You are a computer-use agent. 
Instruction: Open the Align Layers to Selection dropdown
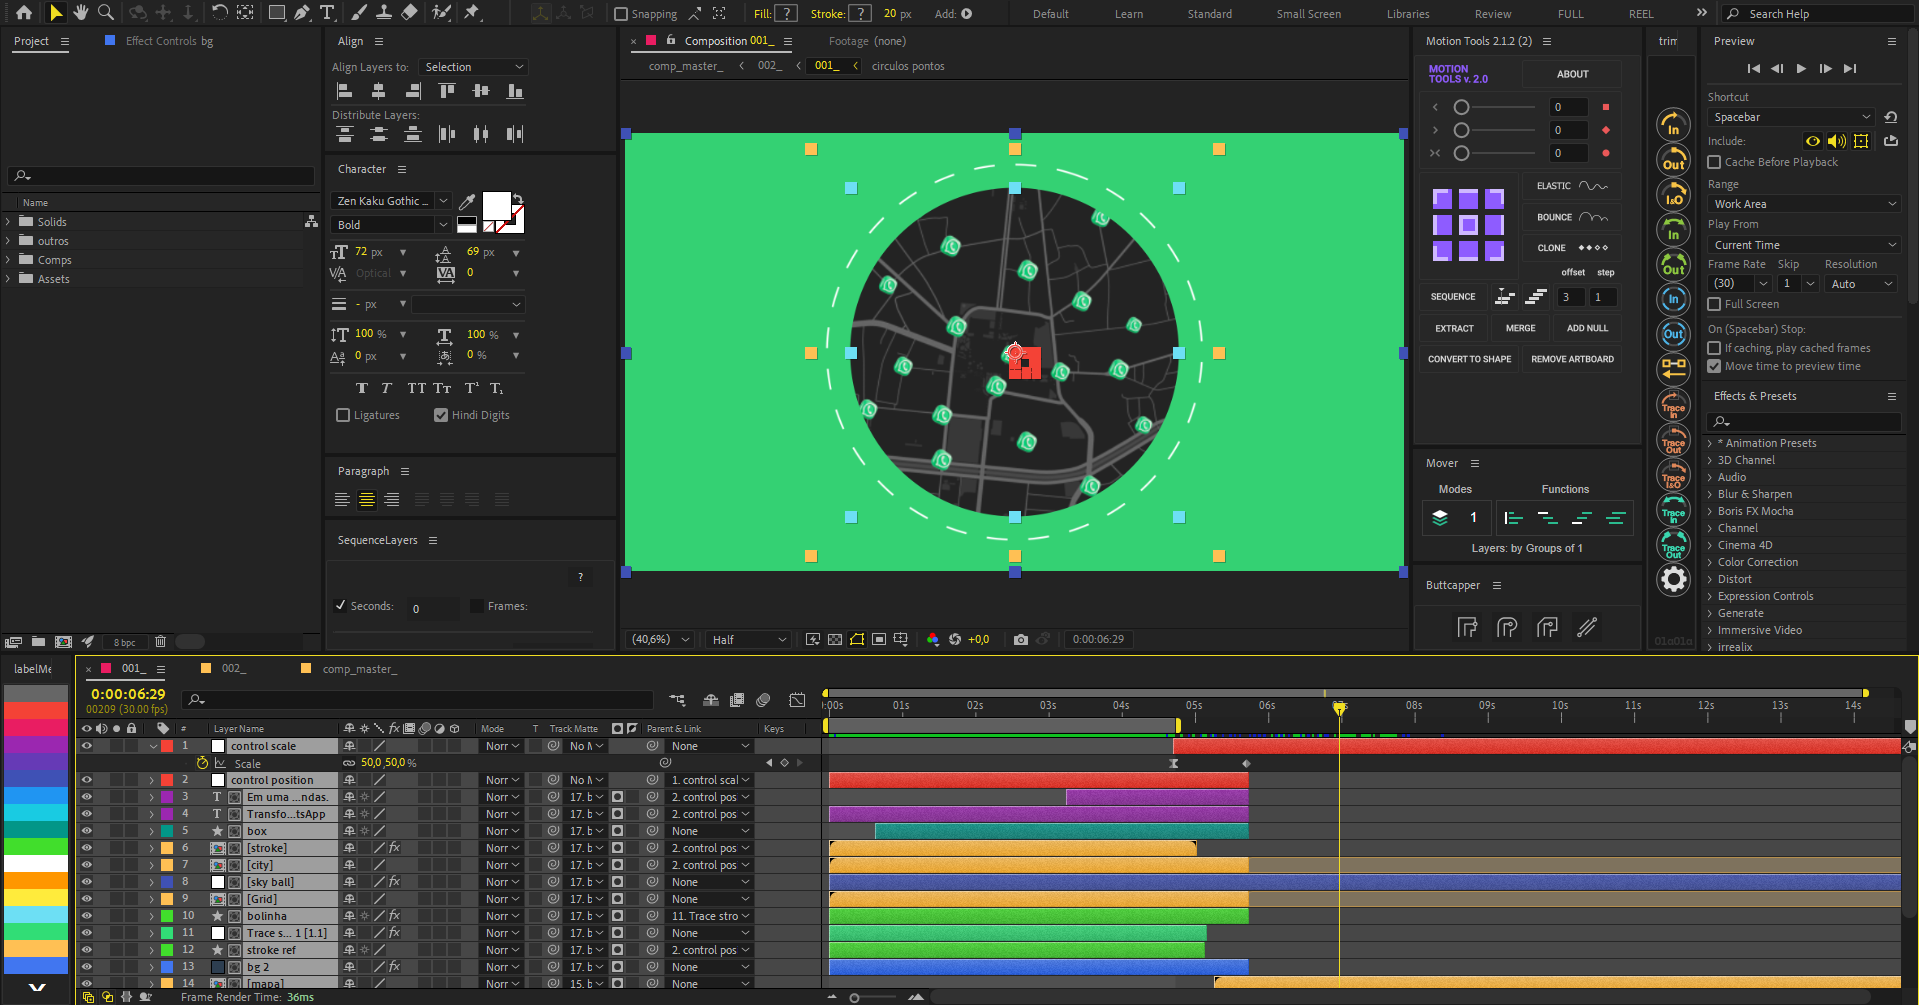pos(472,67)
